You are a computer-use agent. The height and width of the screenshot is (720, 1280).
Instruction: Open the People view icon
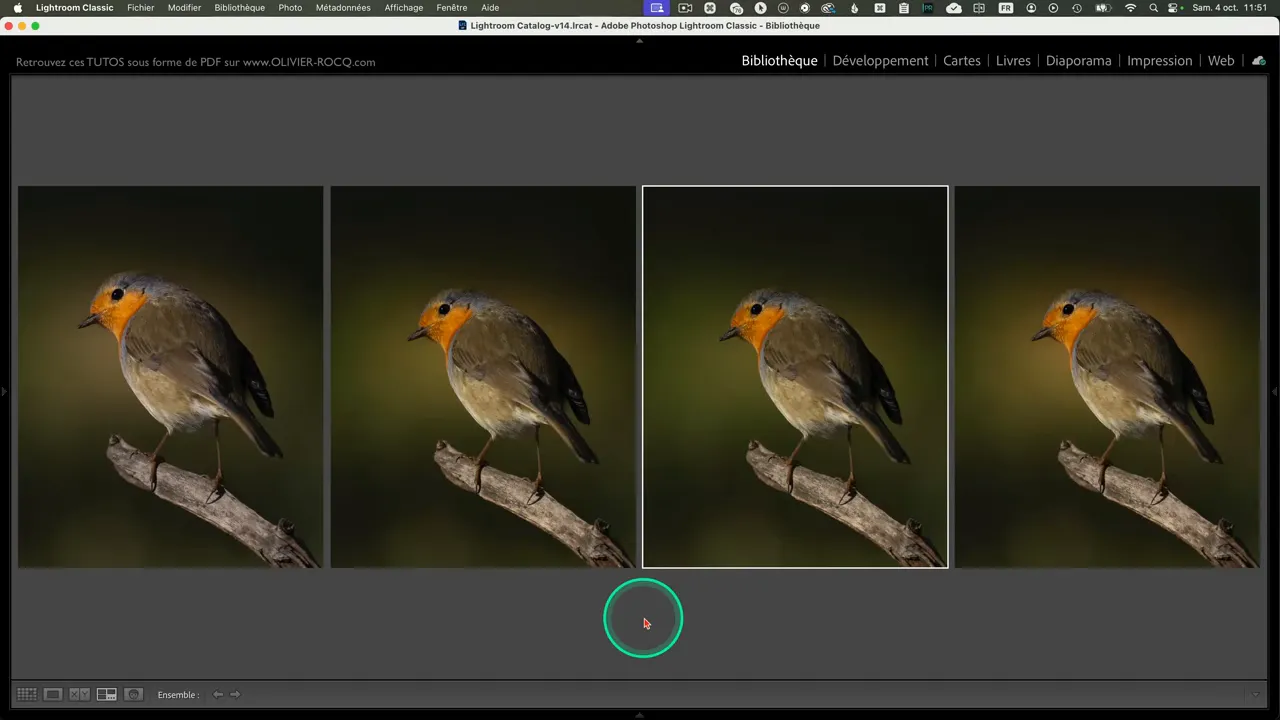coord(133,694)
